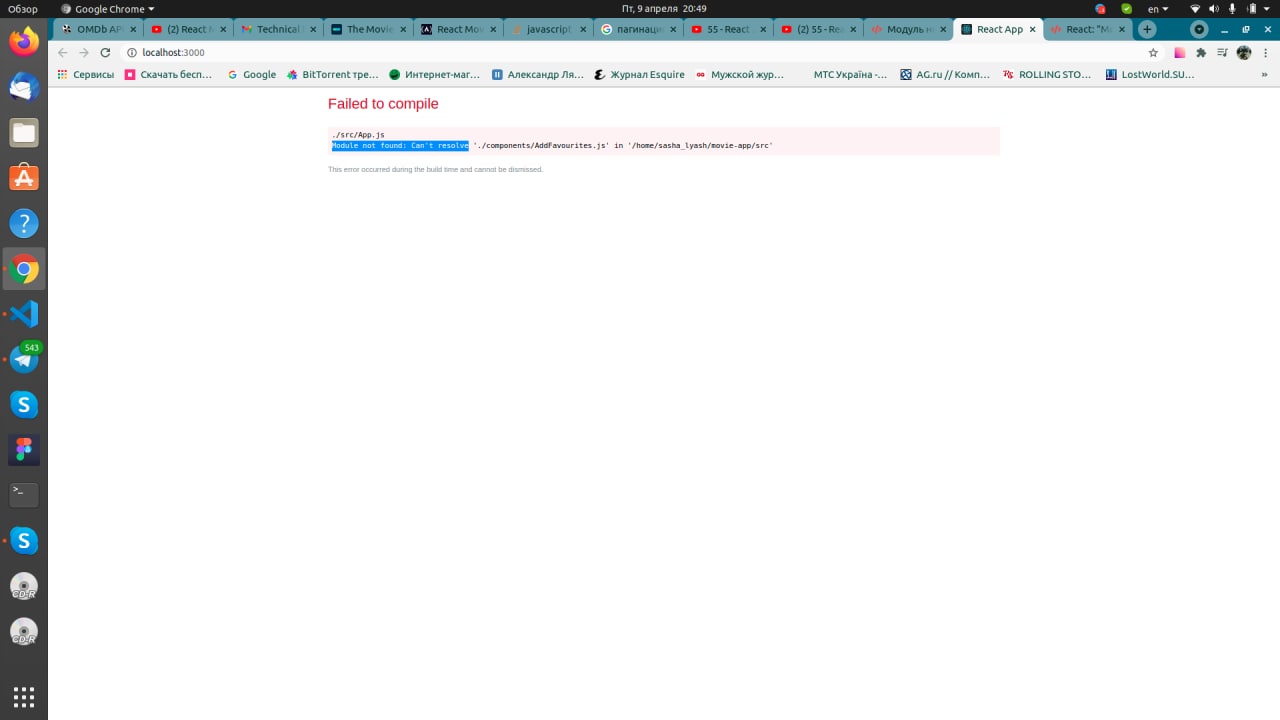This screenshot has height=720, width=1280.
Task: Open a new tab with the plus button
Action: click(x=1147, y=29)
